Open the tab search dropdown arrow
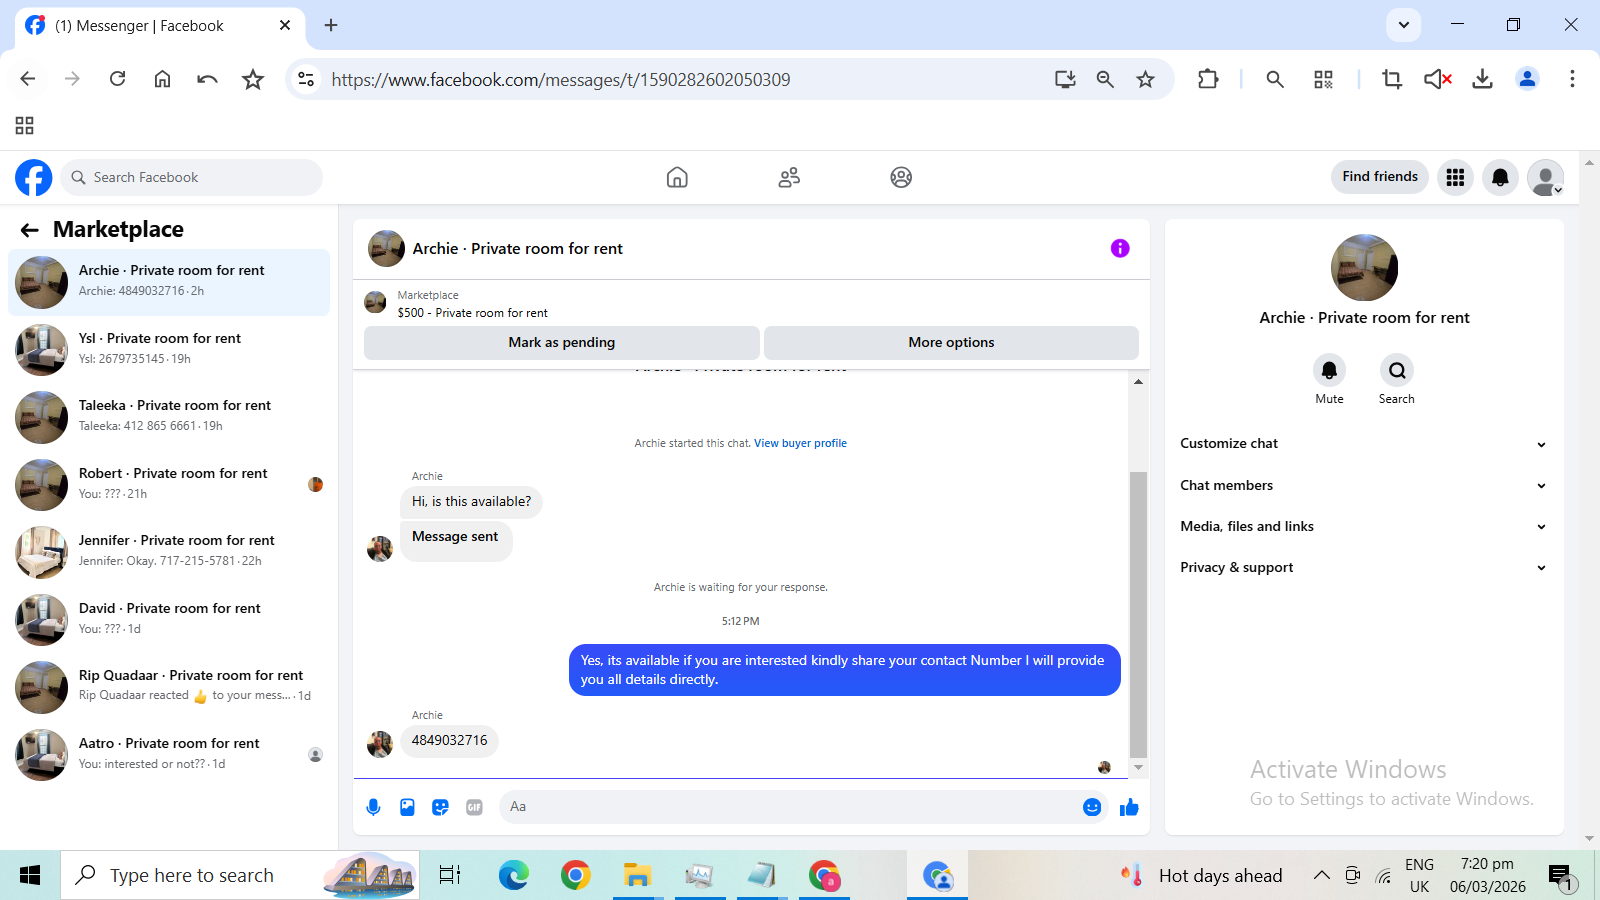1600x900 pixels. (x=1403, y=25)
